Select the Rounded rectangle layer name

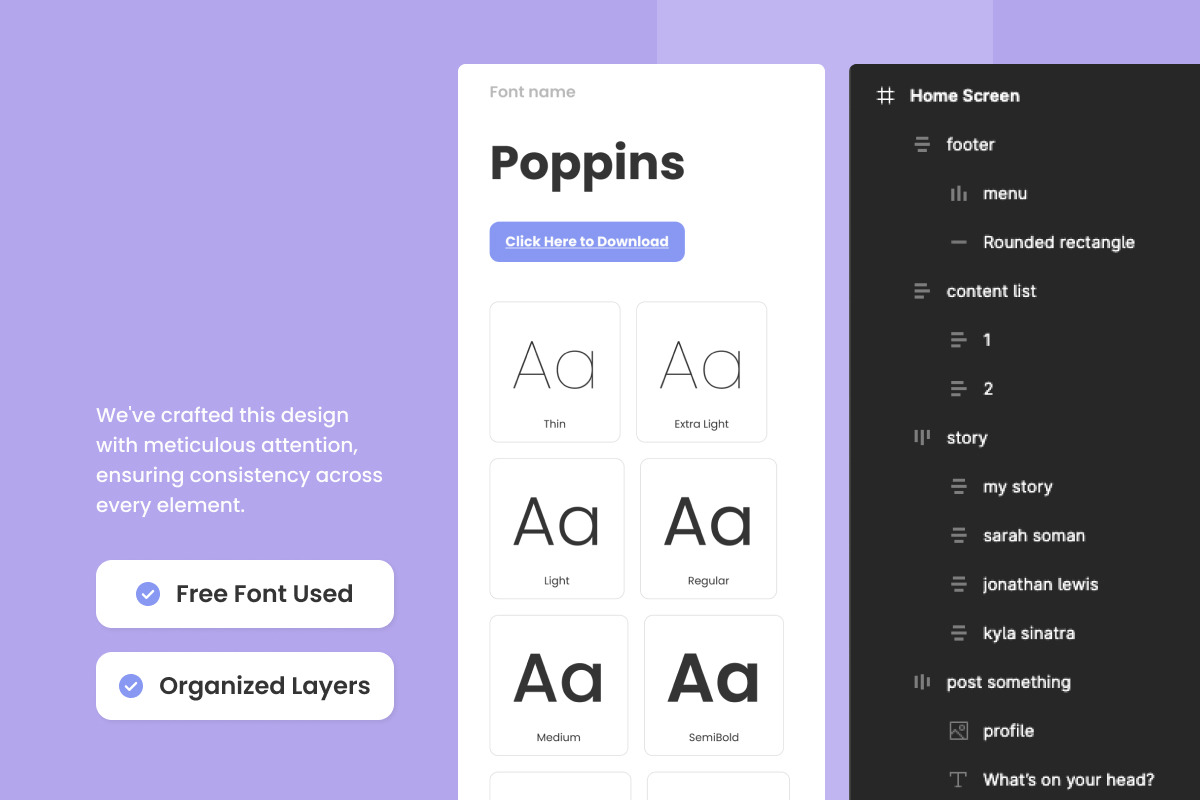point(1059,242)
